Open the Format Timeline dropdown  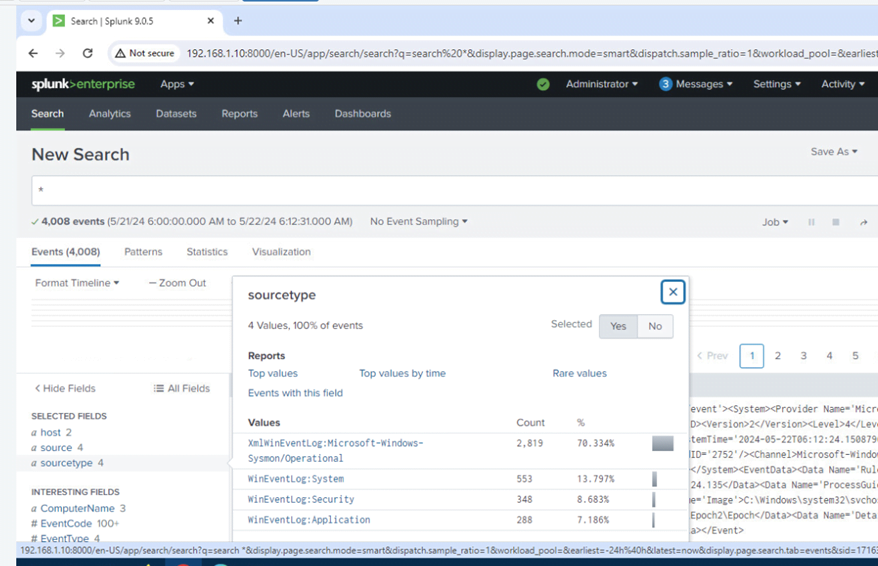pyautogui.click(x=77, y=283)
